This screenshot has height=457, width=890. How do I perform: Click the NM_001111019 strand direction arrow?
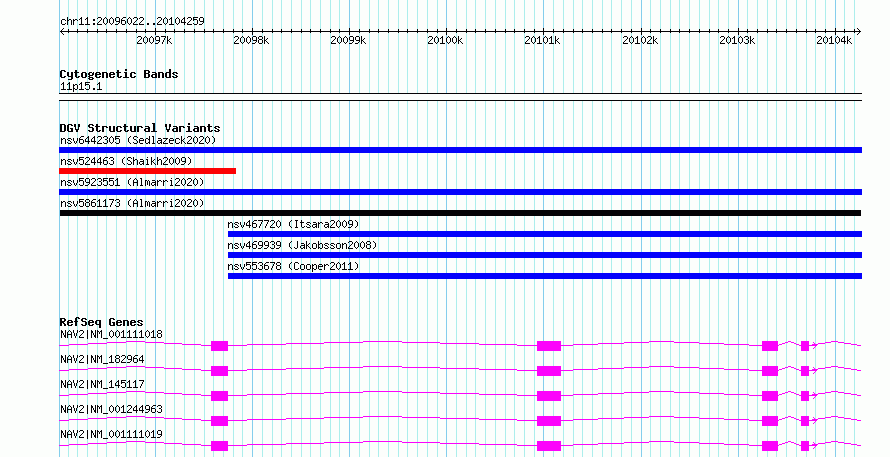815,446
